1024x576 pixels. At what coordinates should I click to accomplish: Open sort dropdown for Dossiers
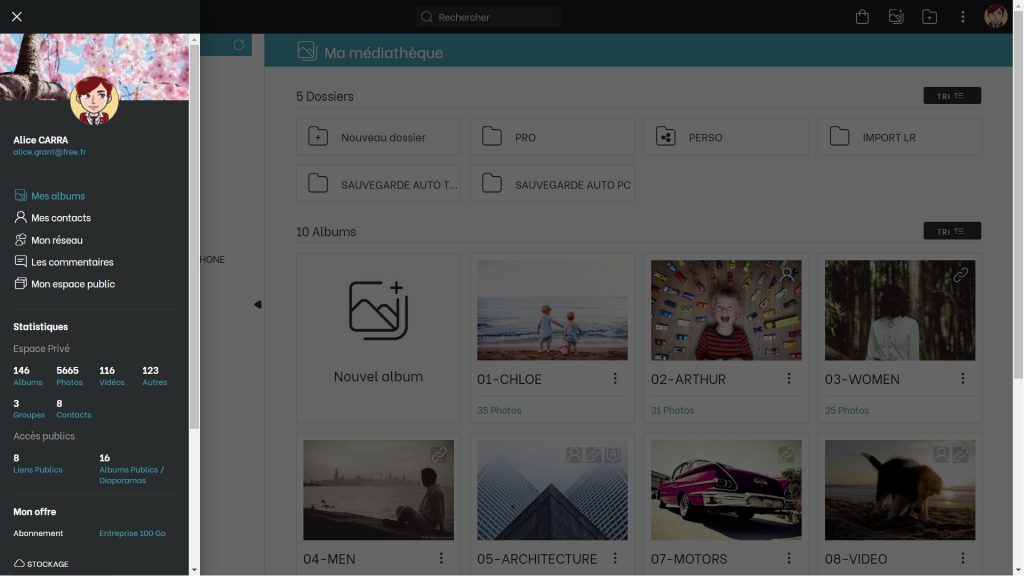point(951,96)
